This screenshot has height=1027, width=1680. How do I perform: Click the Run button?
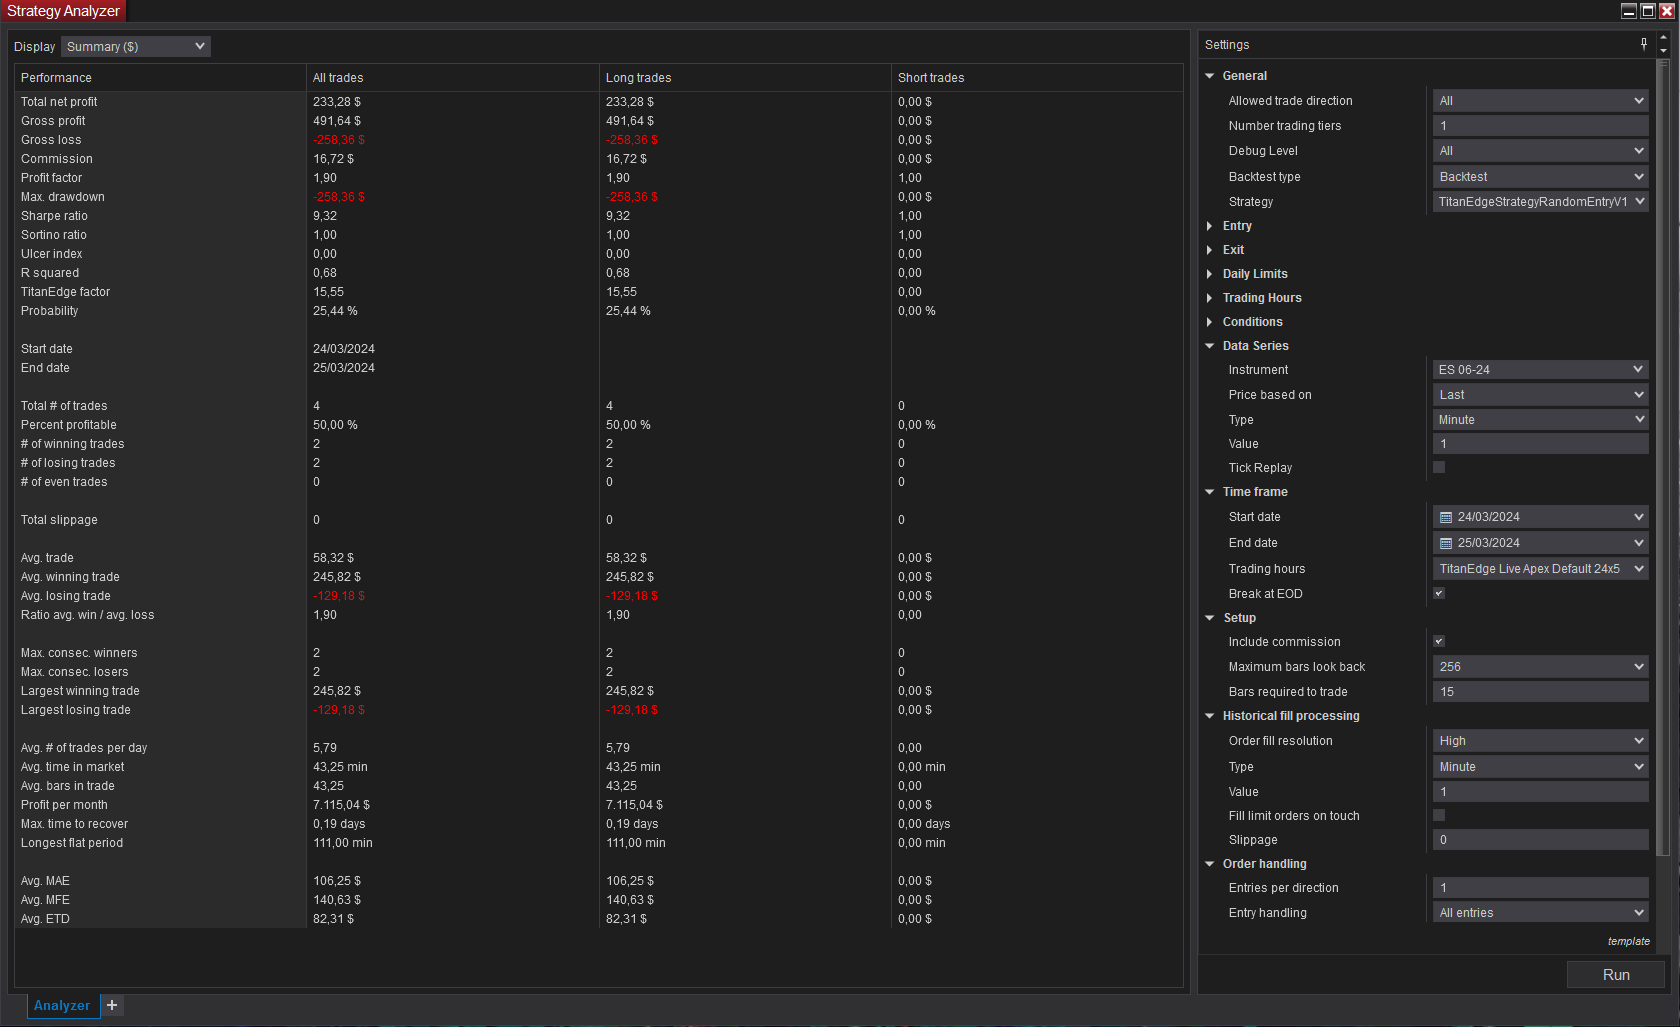pyautogui.click(x=1615, y=975)
